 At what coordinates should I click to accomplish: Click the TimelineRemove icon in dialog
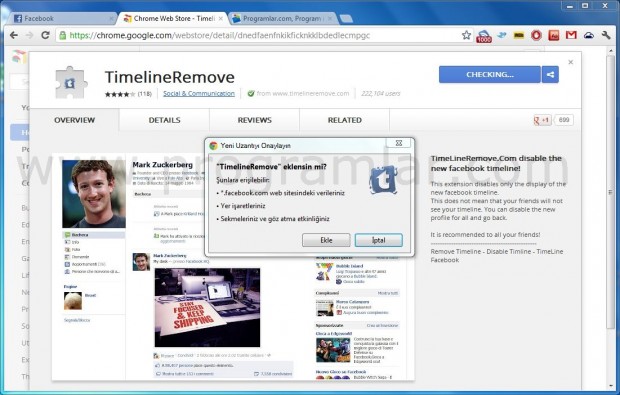tap(383, 180)
